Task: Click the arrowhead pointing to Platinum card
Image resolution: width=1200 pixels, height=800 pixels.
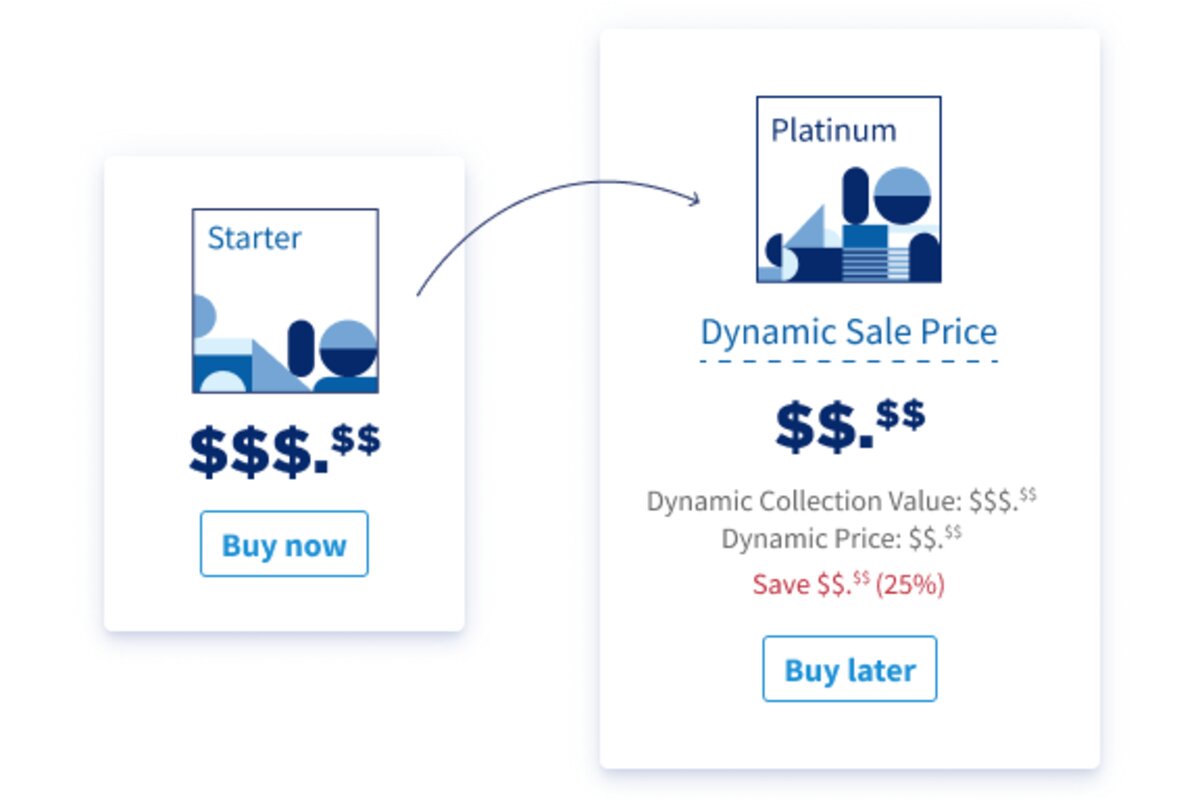Action: (x=693, y=198)
